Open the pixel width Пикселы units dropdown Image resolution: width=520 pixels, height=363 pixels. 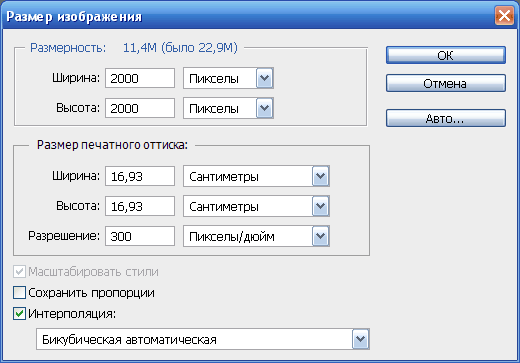coord(228,78)
